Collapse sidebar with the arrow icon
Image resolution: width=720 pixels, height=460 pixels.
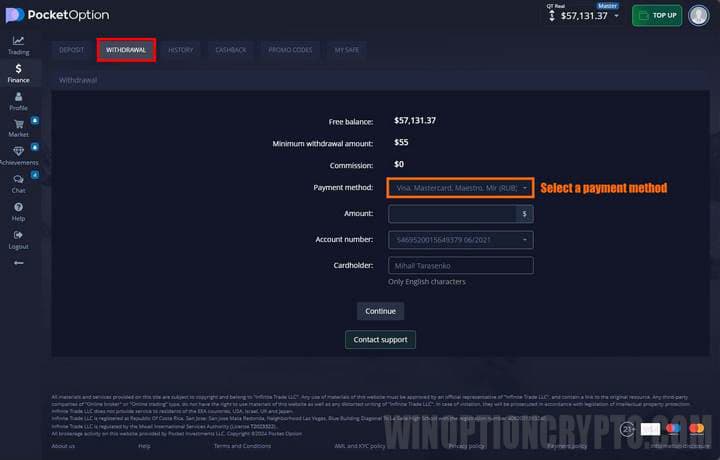click(x=18, y=262)
